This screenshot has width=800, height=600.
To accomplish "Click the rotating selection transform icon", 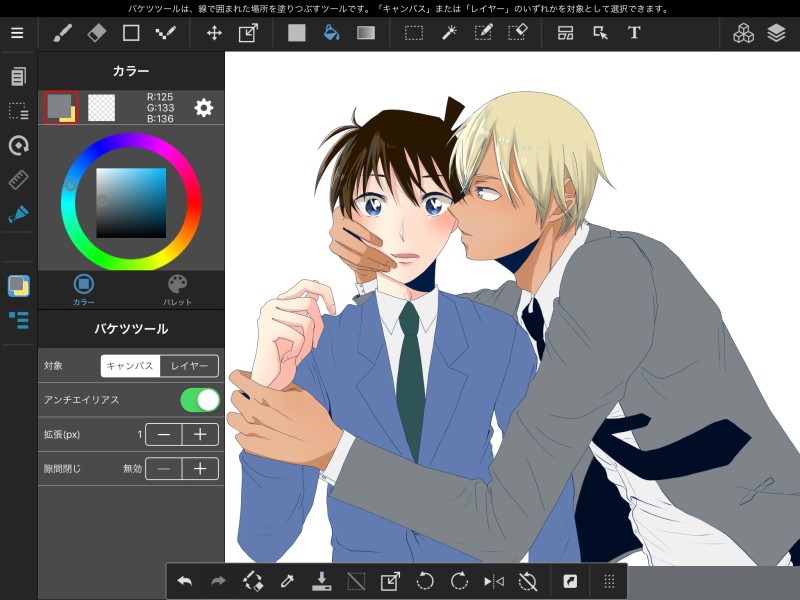I will coord(253,581).
